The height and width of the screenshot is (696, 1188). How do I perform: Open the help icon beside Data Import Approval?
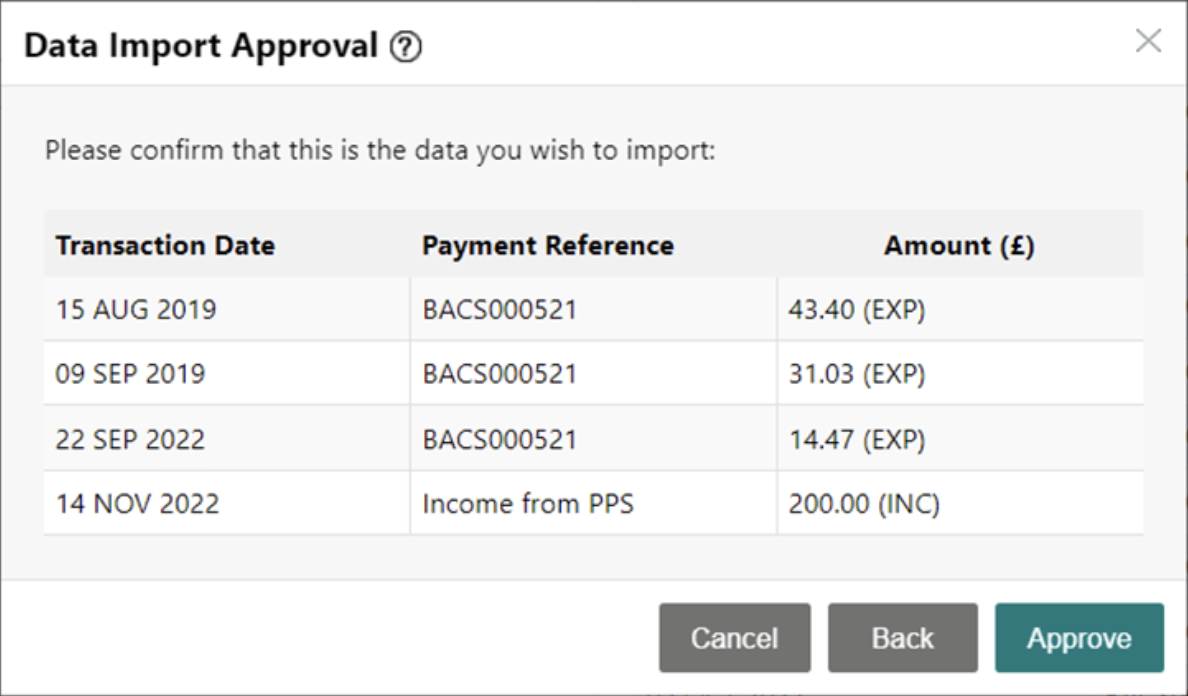point(405,47)
